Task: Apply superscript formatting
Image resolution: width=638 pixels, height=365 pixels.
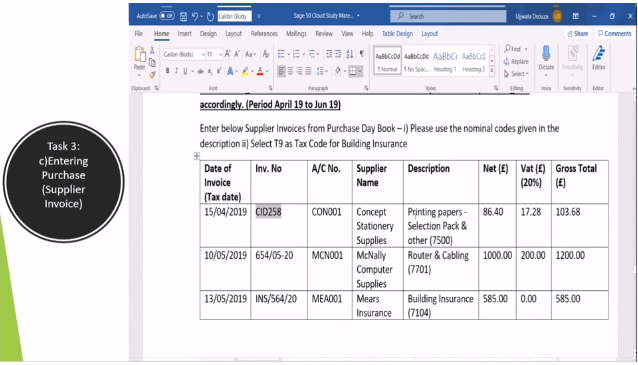Action: click(x=218, y=71)
